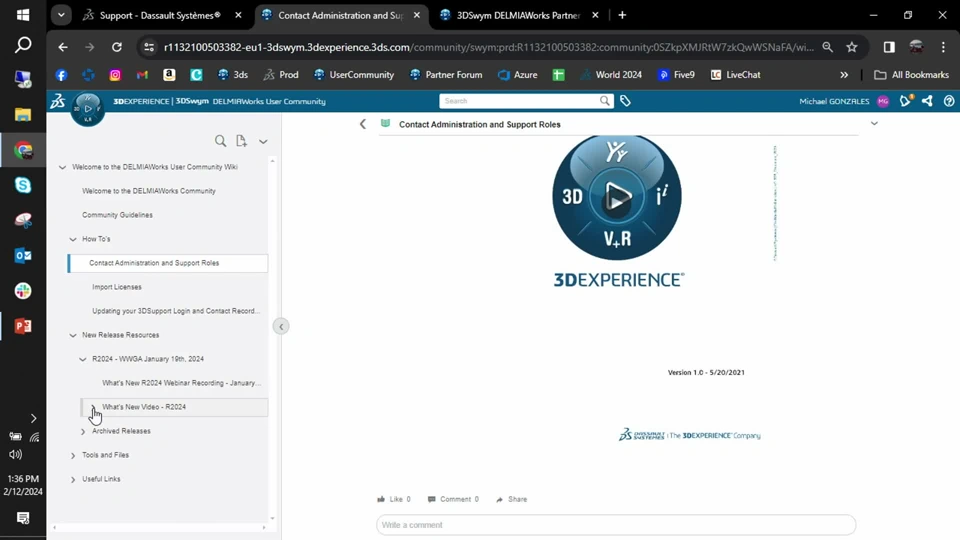960x540 pixels.
Task: Click the Comment button
Action: (453, 499)
